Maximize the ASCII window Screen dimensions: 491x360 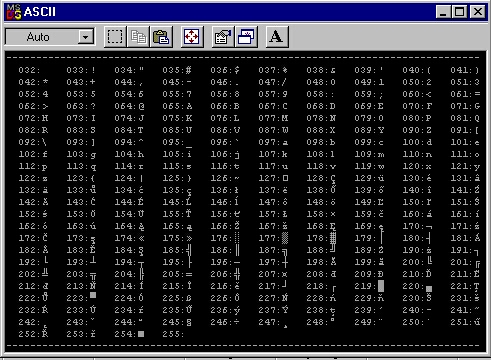459,12
